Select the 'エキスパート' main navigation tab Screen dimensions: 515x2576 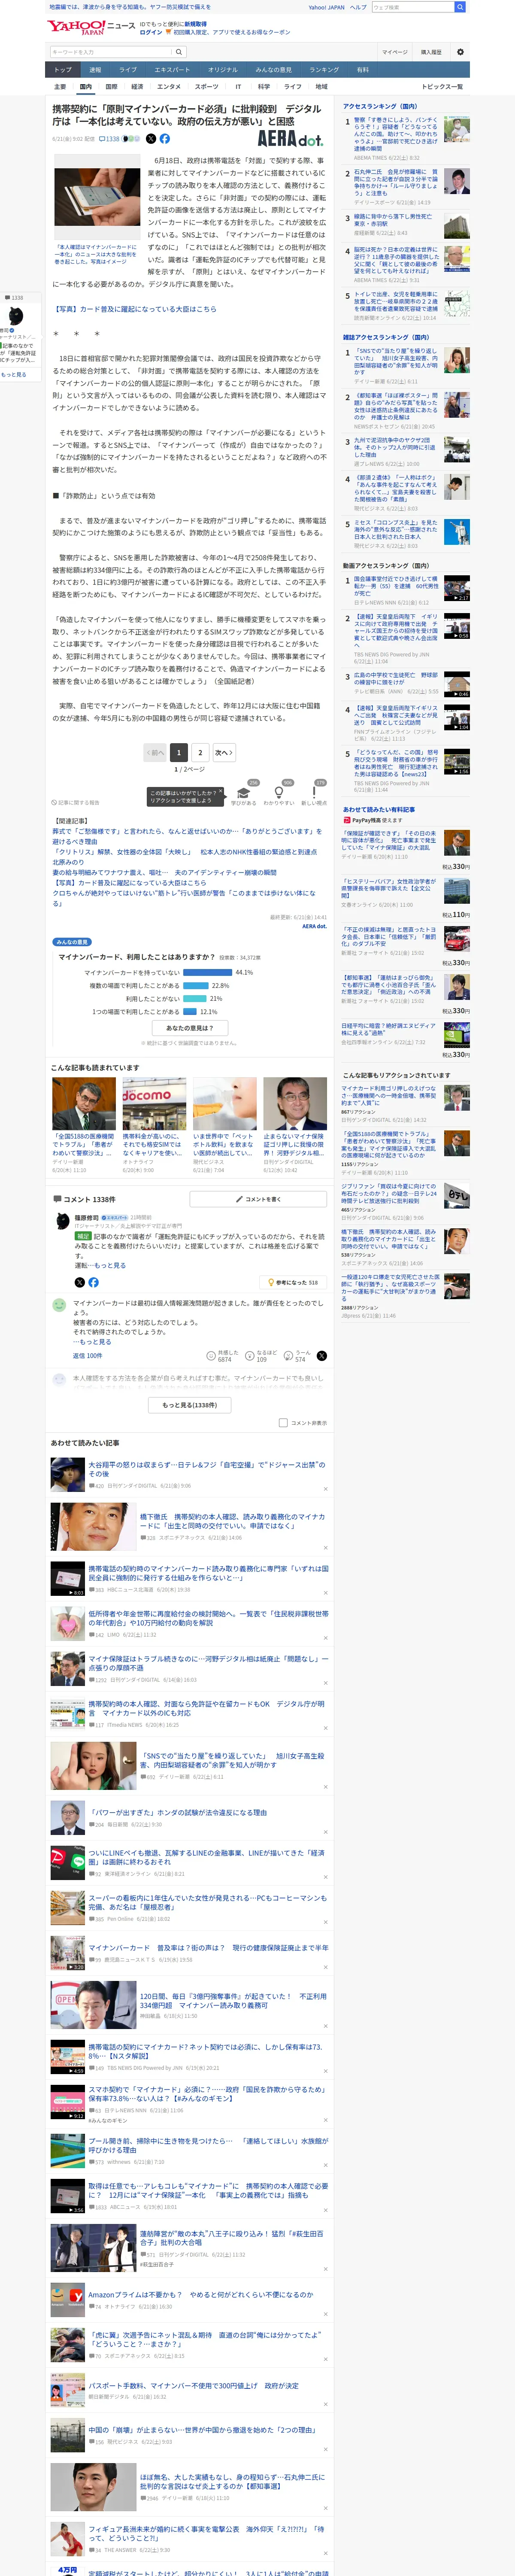pyautogui.click(x=172, y=70)
